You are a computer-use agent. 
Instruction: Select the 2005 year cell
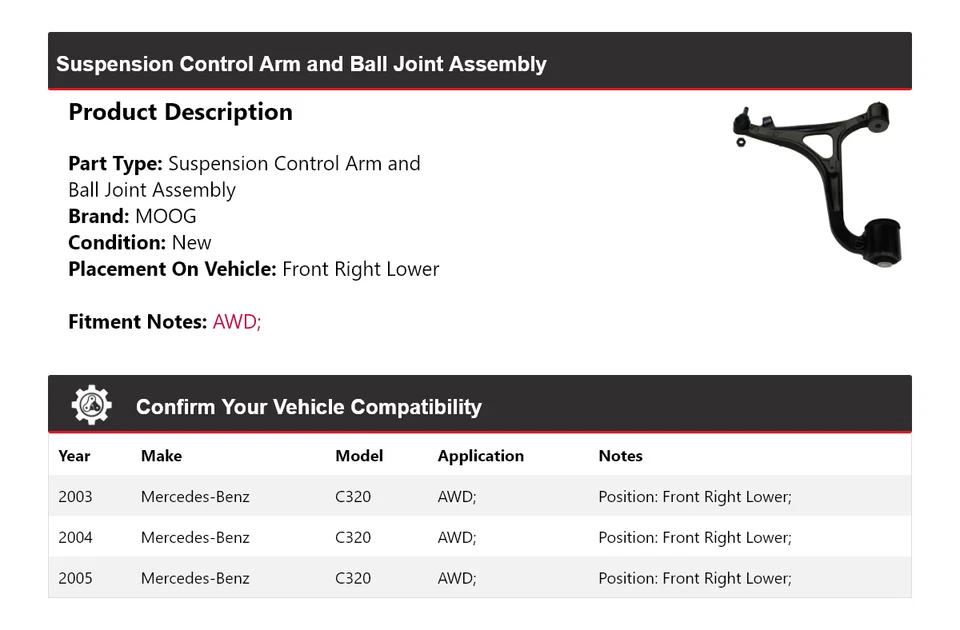point(75,578)
